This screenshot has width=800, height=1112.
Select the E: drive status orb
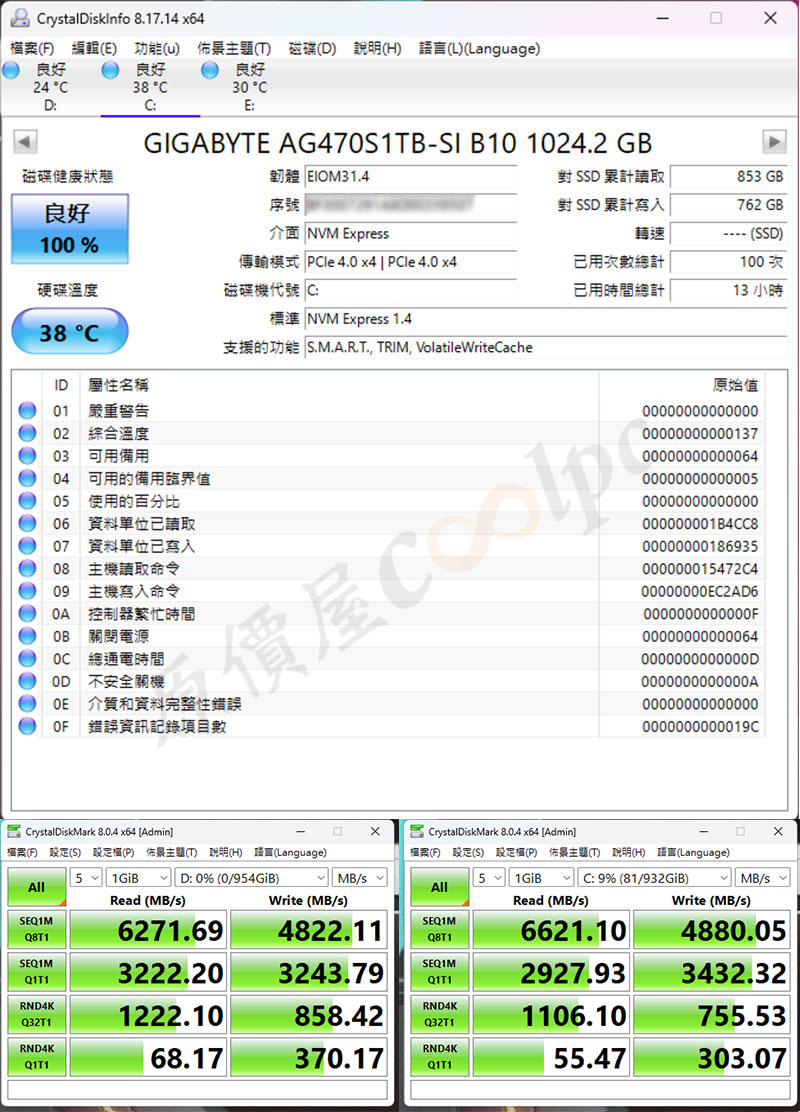[210, 70]
